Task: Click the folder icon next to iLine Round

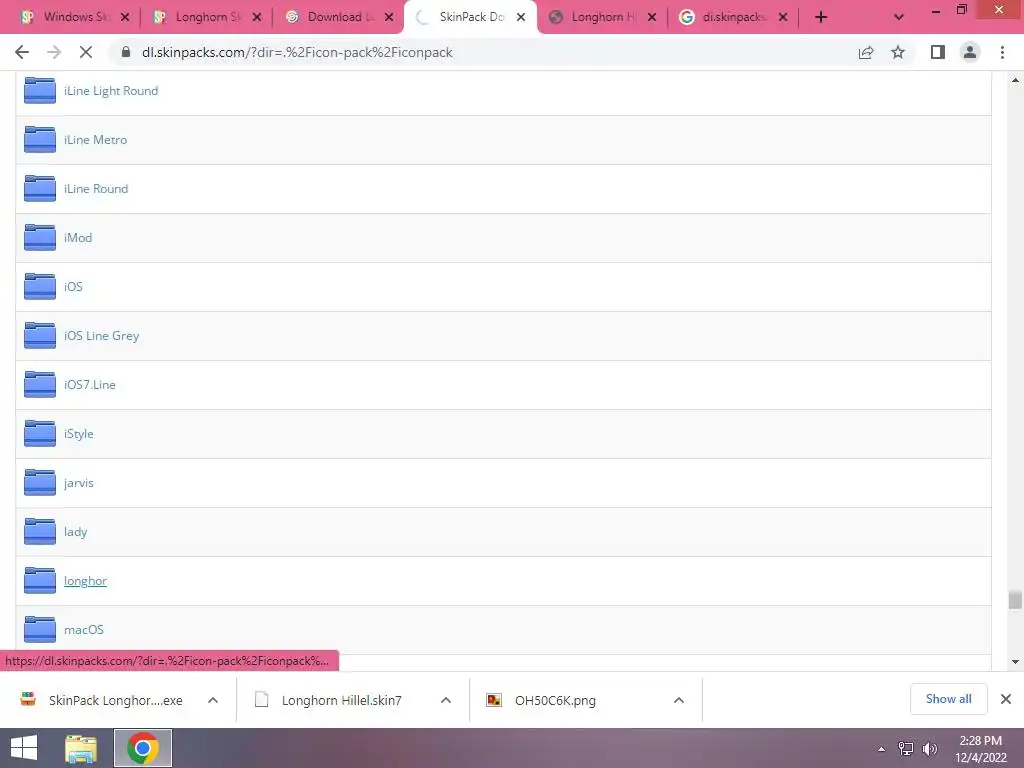Action: pos(40,189)
